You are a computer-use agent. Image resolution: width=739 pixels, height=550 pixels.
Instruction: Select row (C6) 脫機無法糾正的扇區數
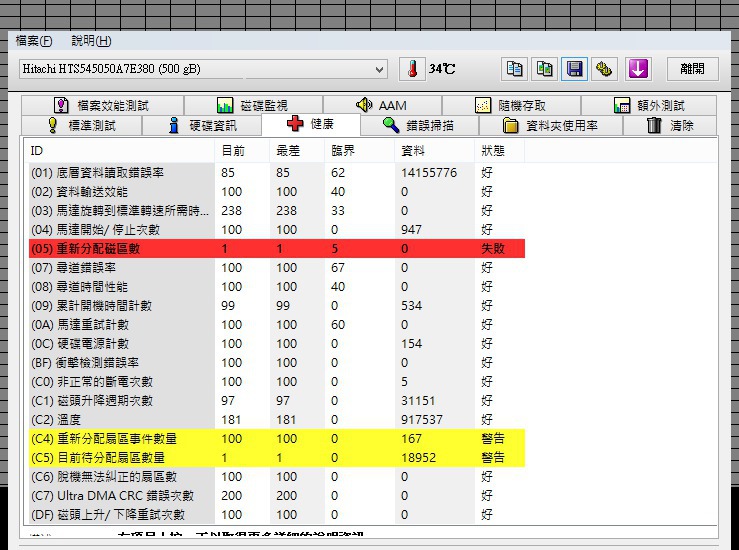click(x=277, y=476)
